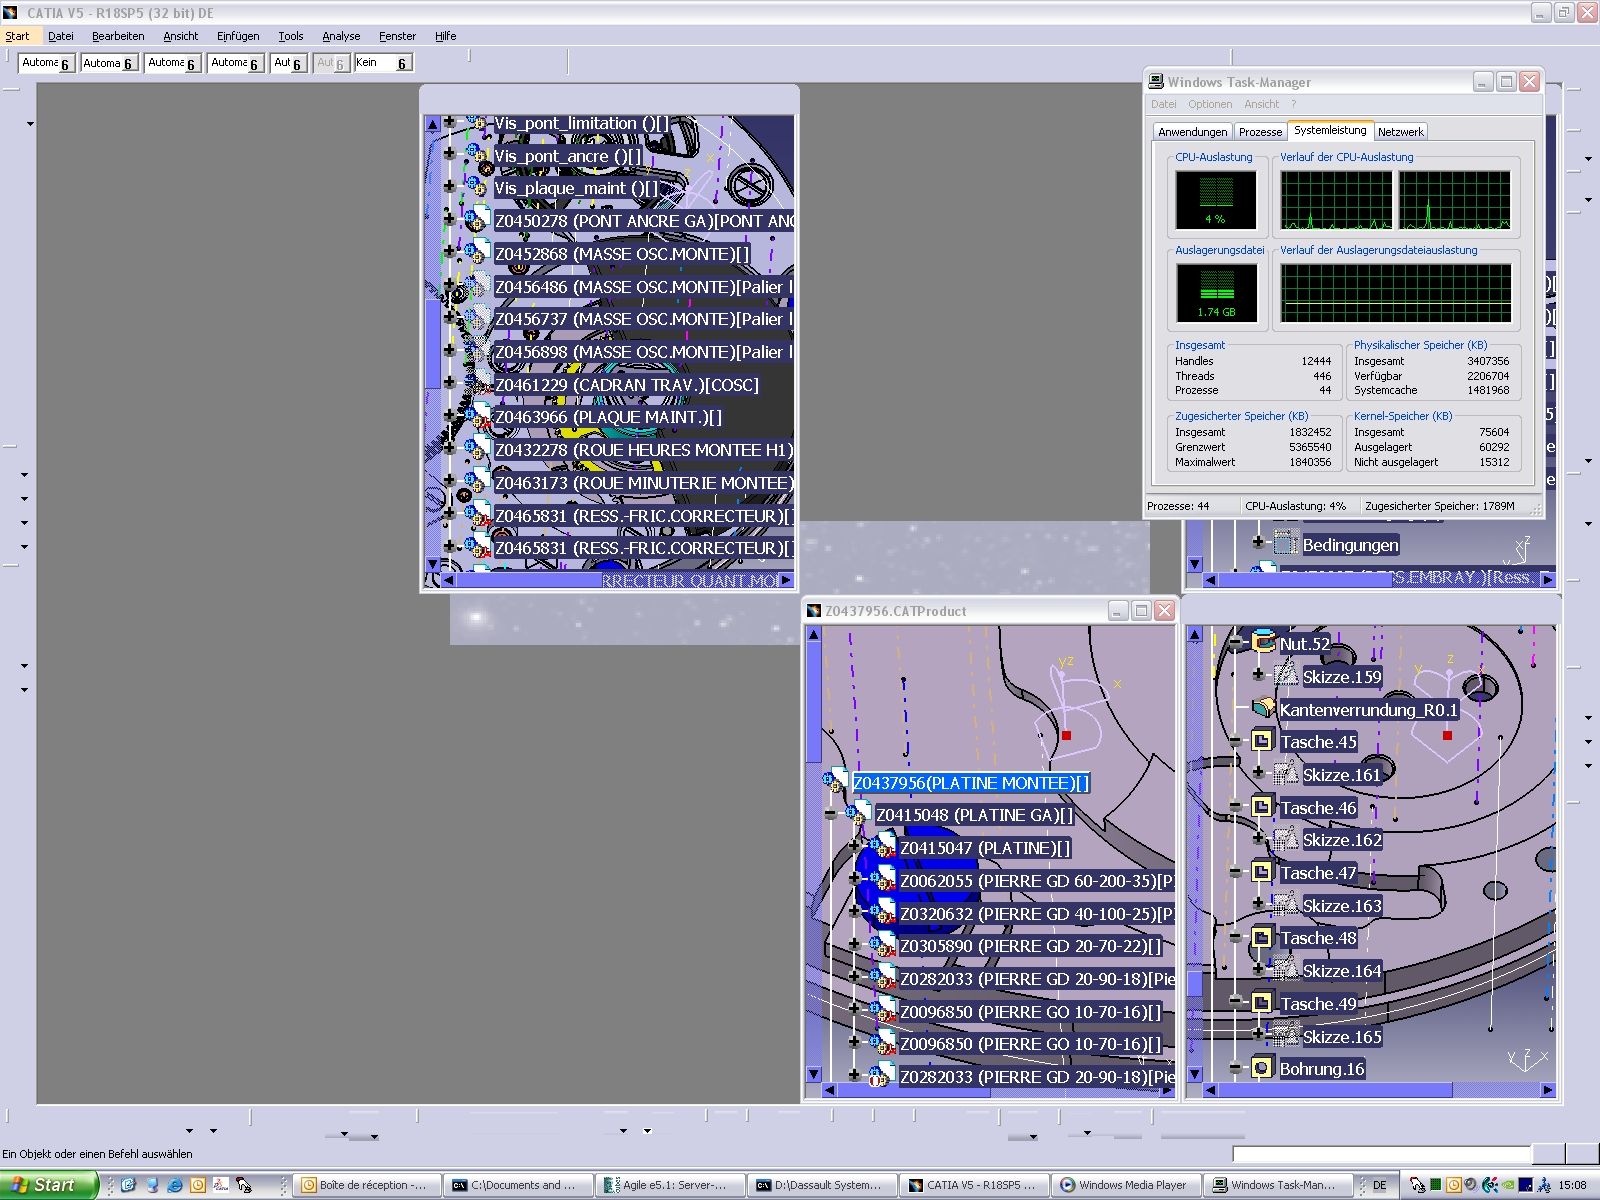Click the scroll-right arrow below the Bohrung.16 tree

(1548, 1090)
